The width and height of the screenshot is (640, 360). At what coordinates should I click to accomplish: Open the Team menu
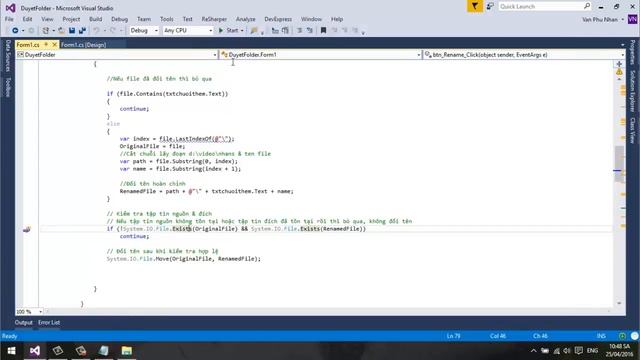click(144, 19)
